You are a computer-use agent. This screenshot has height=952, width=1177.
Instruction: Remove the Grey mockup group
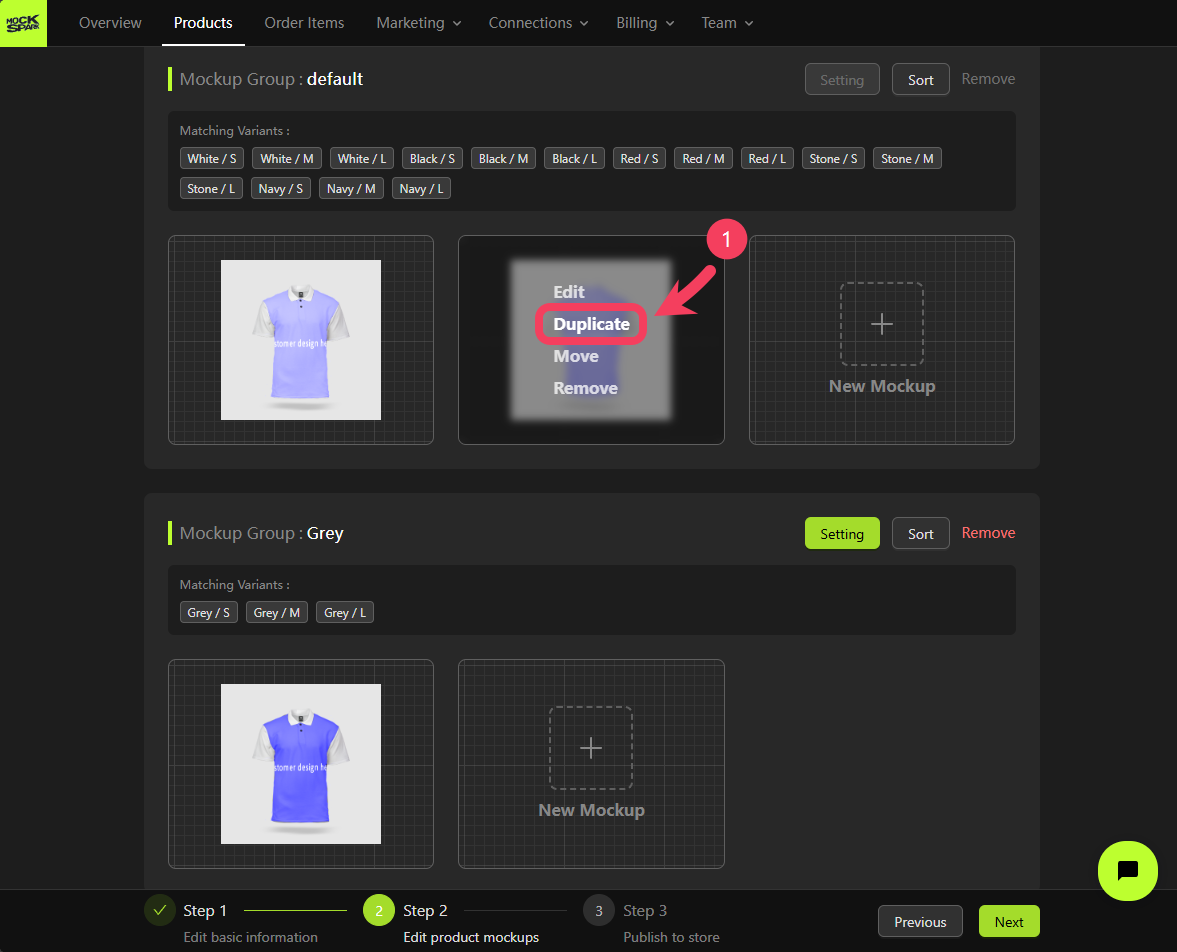click(x=988, y=533)
